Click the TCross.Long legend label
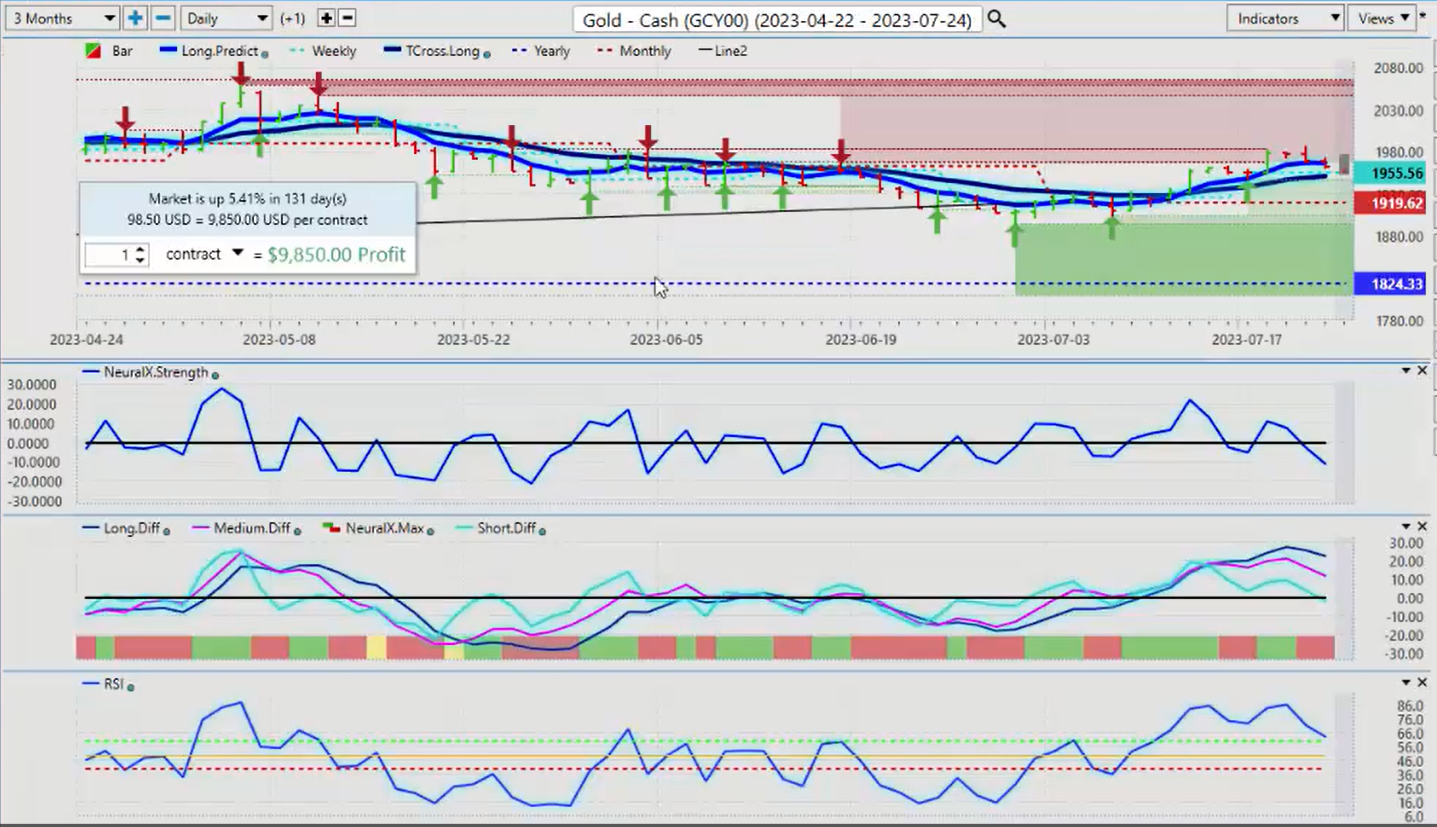 [x=443, y=51]
